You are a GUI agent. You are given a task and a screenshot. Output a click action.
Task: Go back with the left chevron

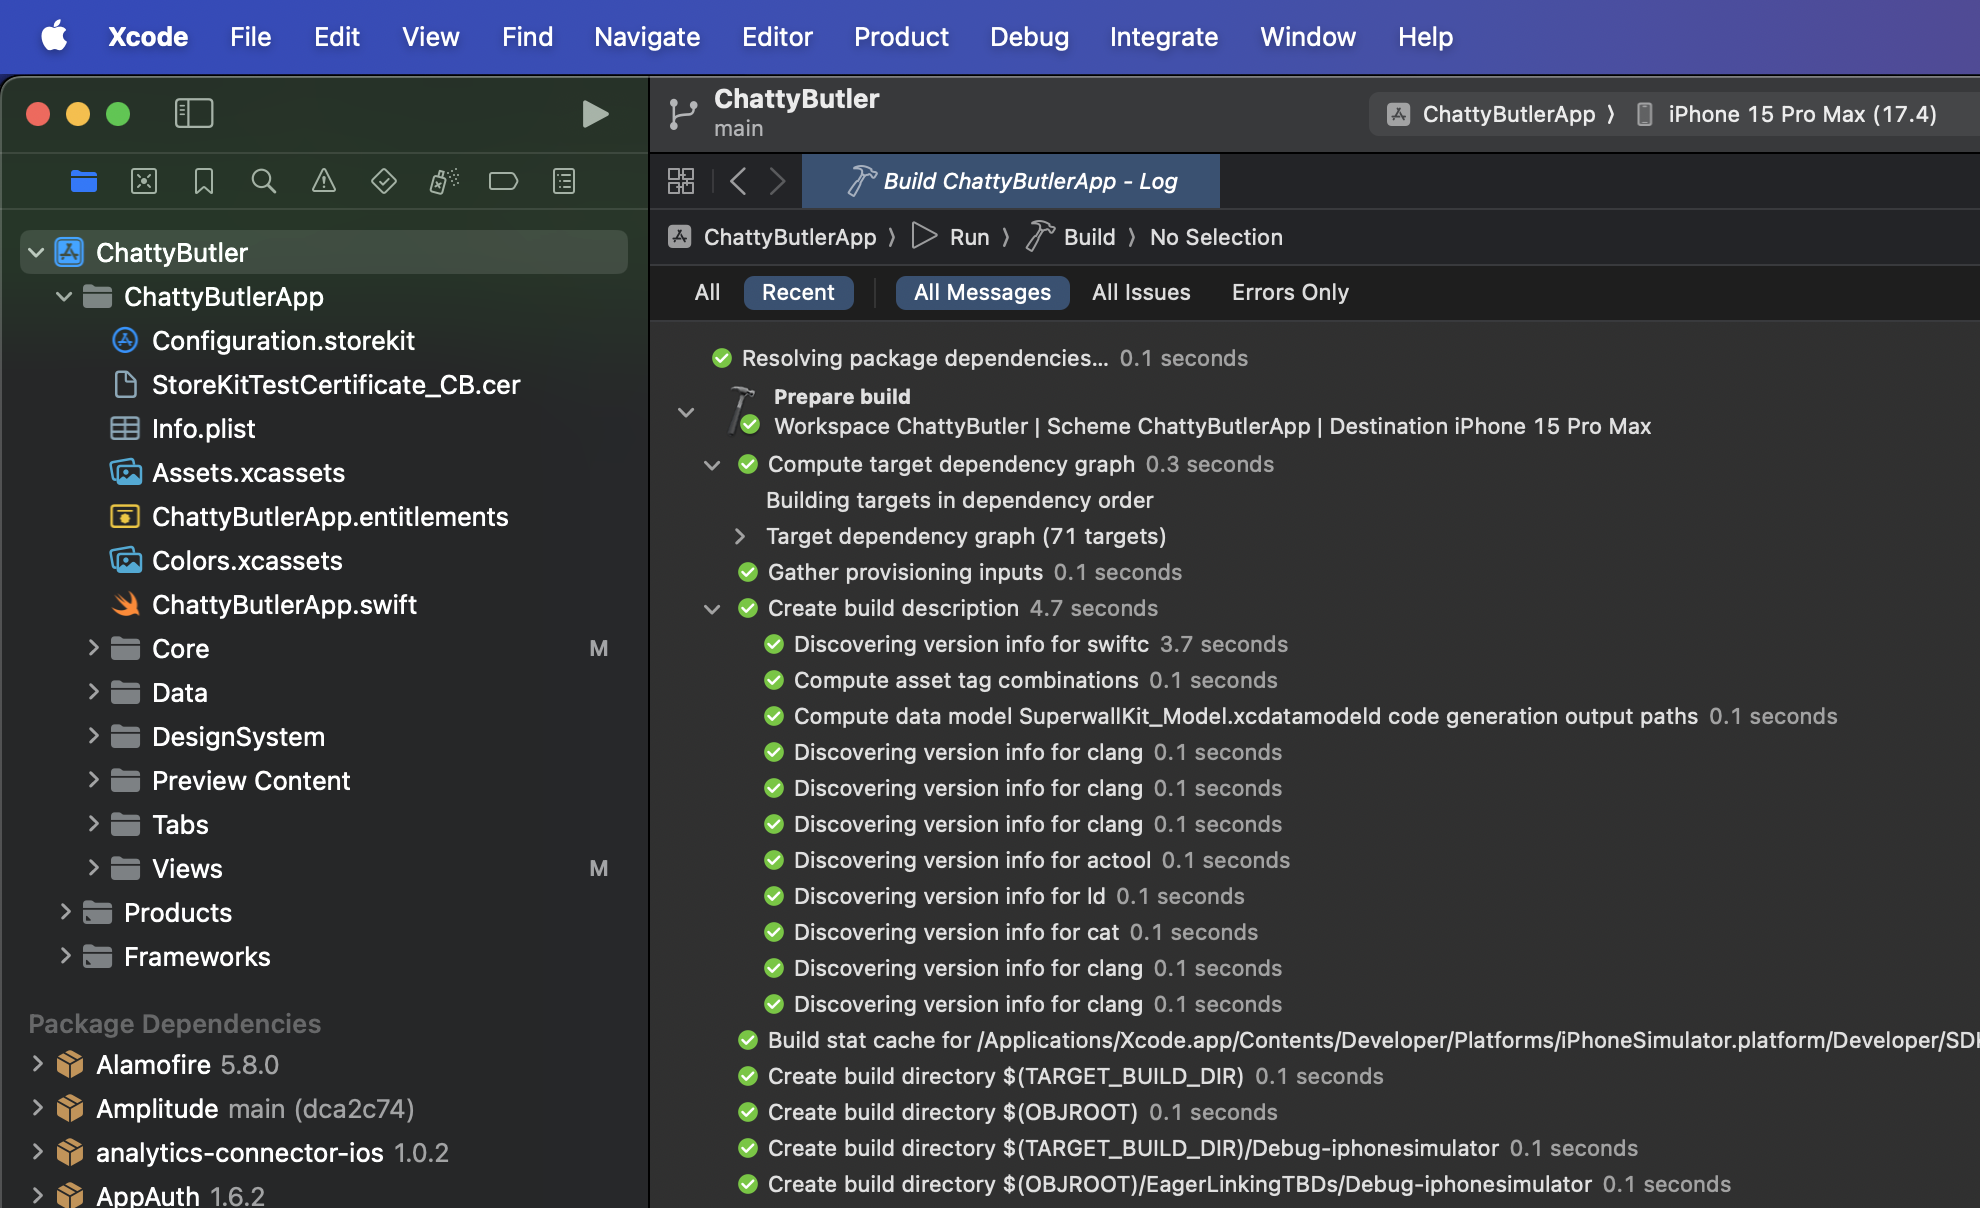[x=738, y=181]
